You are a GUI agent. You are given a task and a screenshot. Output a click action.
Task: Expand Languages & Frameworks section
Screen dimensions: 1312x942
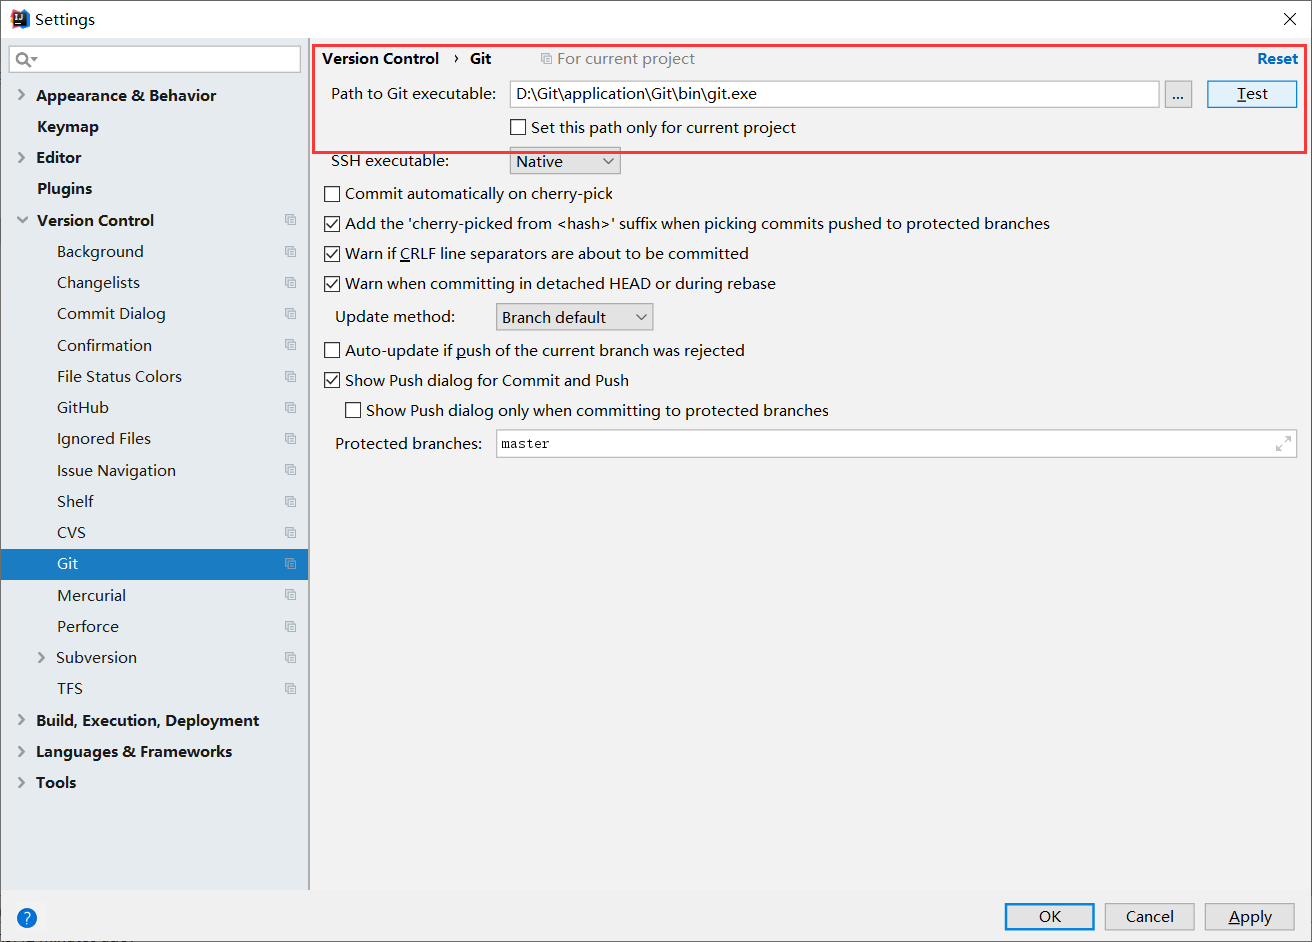(22, 751)
